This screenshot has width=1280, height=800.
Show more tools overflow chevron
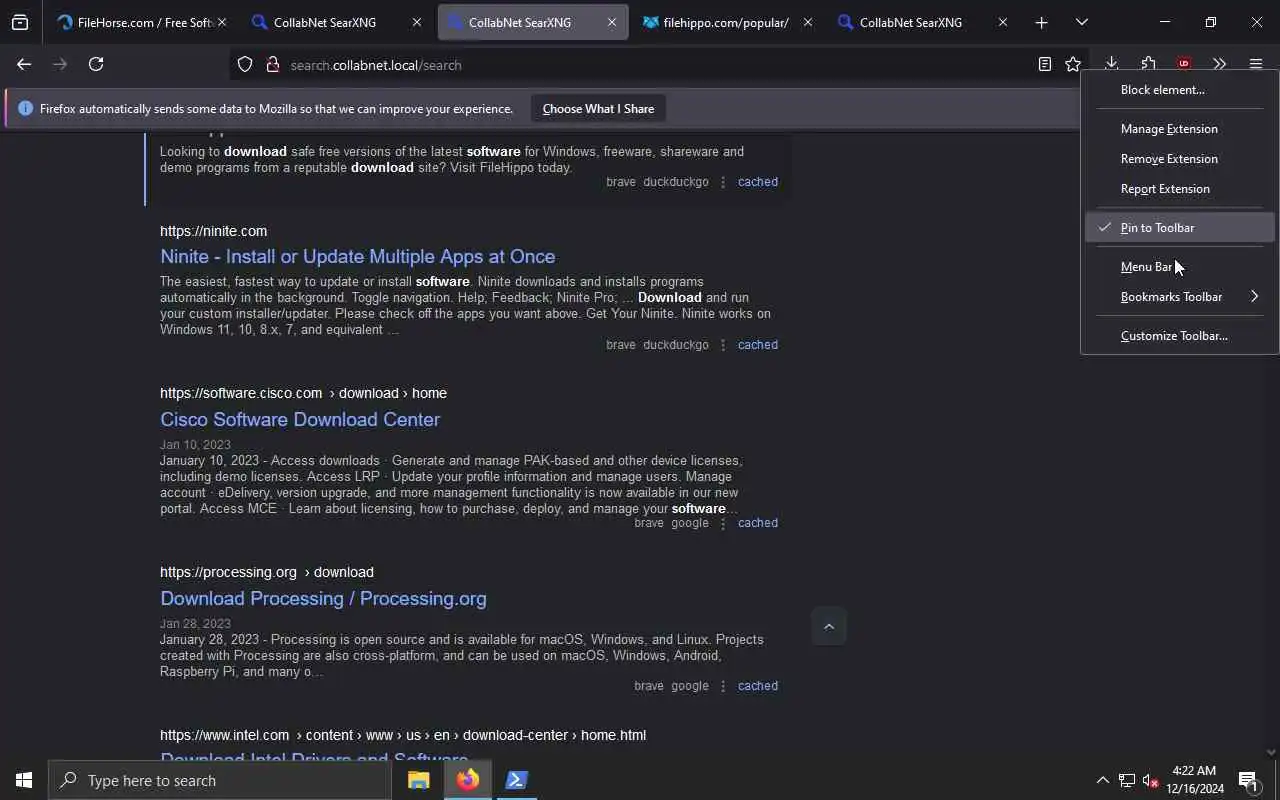pyautogui.click(x=1219, y=64)
